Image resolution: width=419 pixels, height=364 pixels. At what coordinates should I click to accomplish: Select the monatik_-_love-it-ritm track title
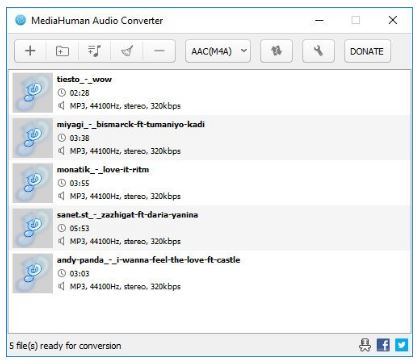103,169
